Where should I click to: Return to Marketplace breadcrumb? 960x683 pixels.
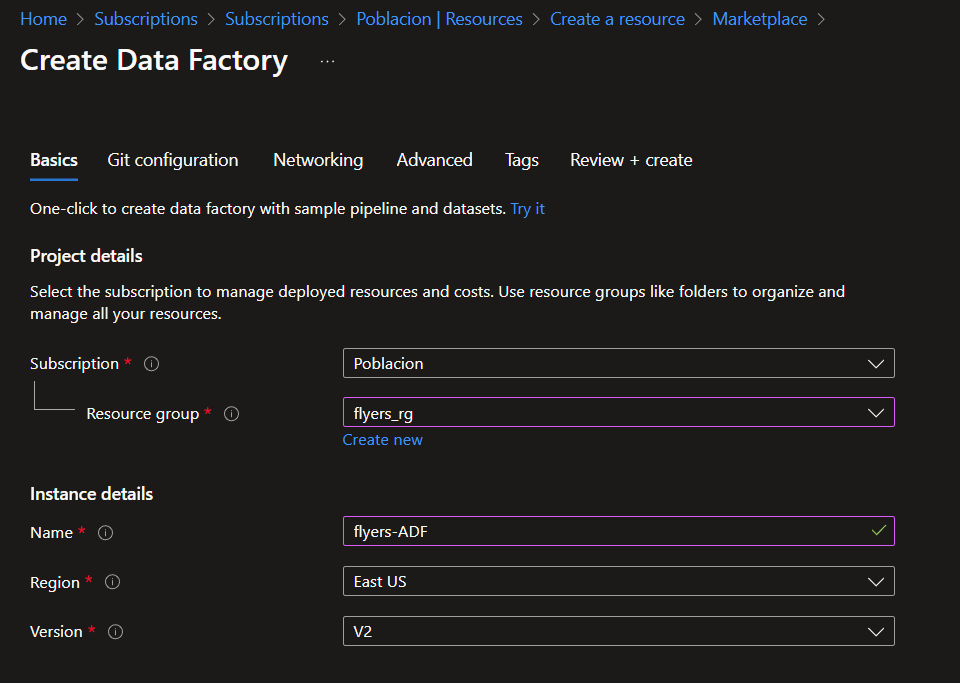tap(759, 19)
